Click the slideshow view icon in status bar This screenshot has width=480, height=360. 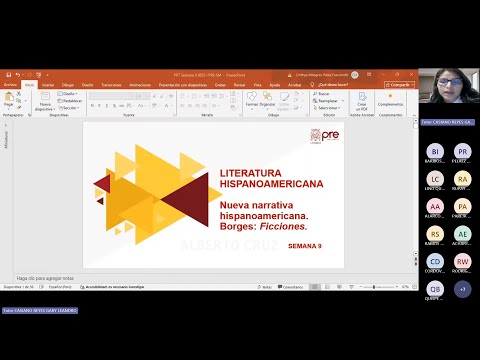pyautogui.click(x=351, y=287)
